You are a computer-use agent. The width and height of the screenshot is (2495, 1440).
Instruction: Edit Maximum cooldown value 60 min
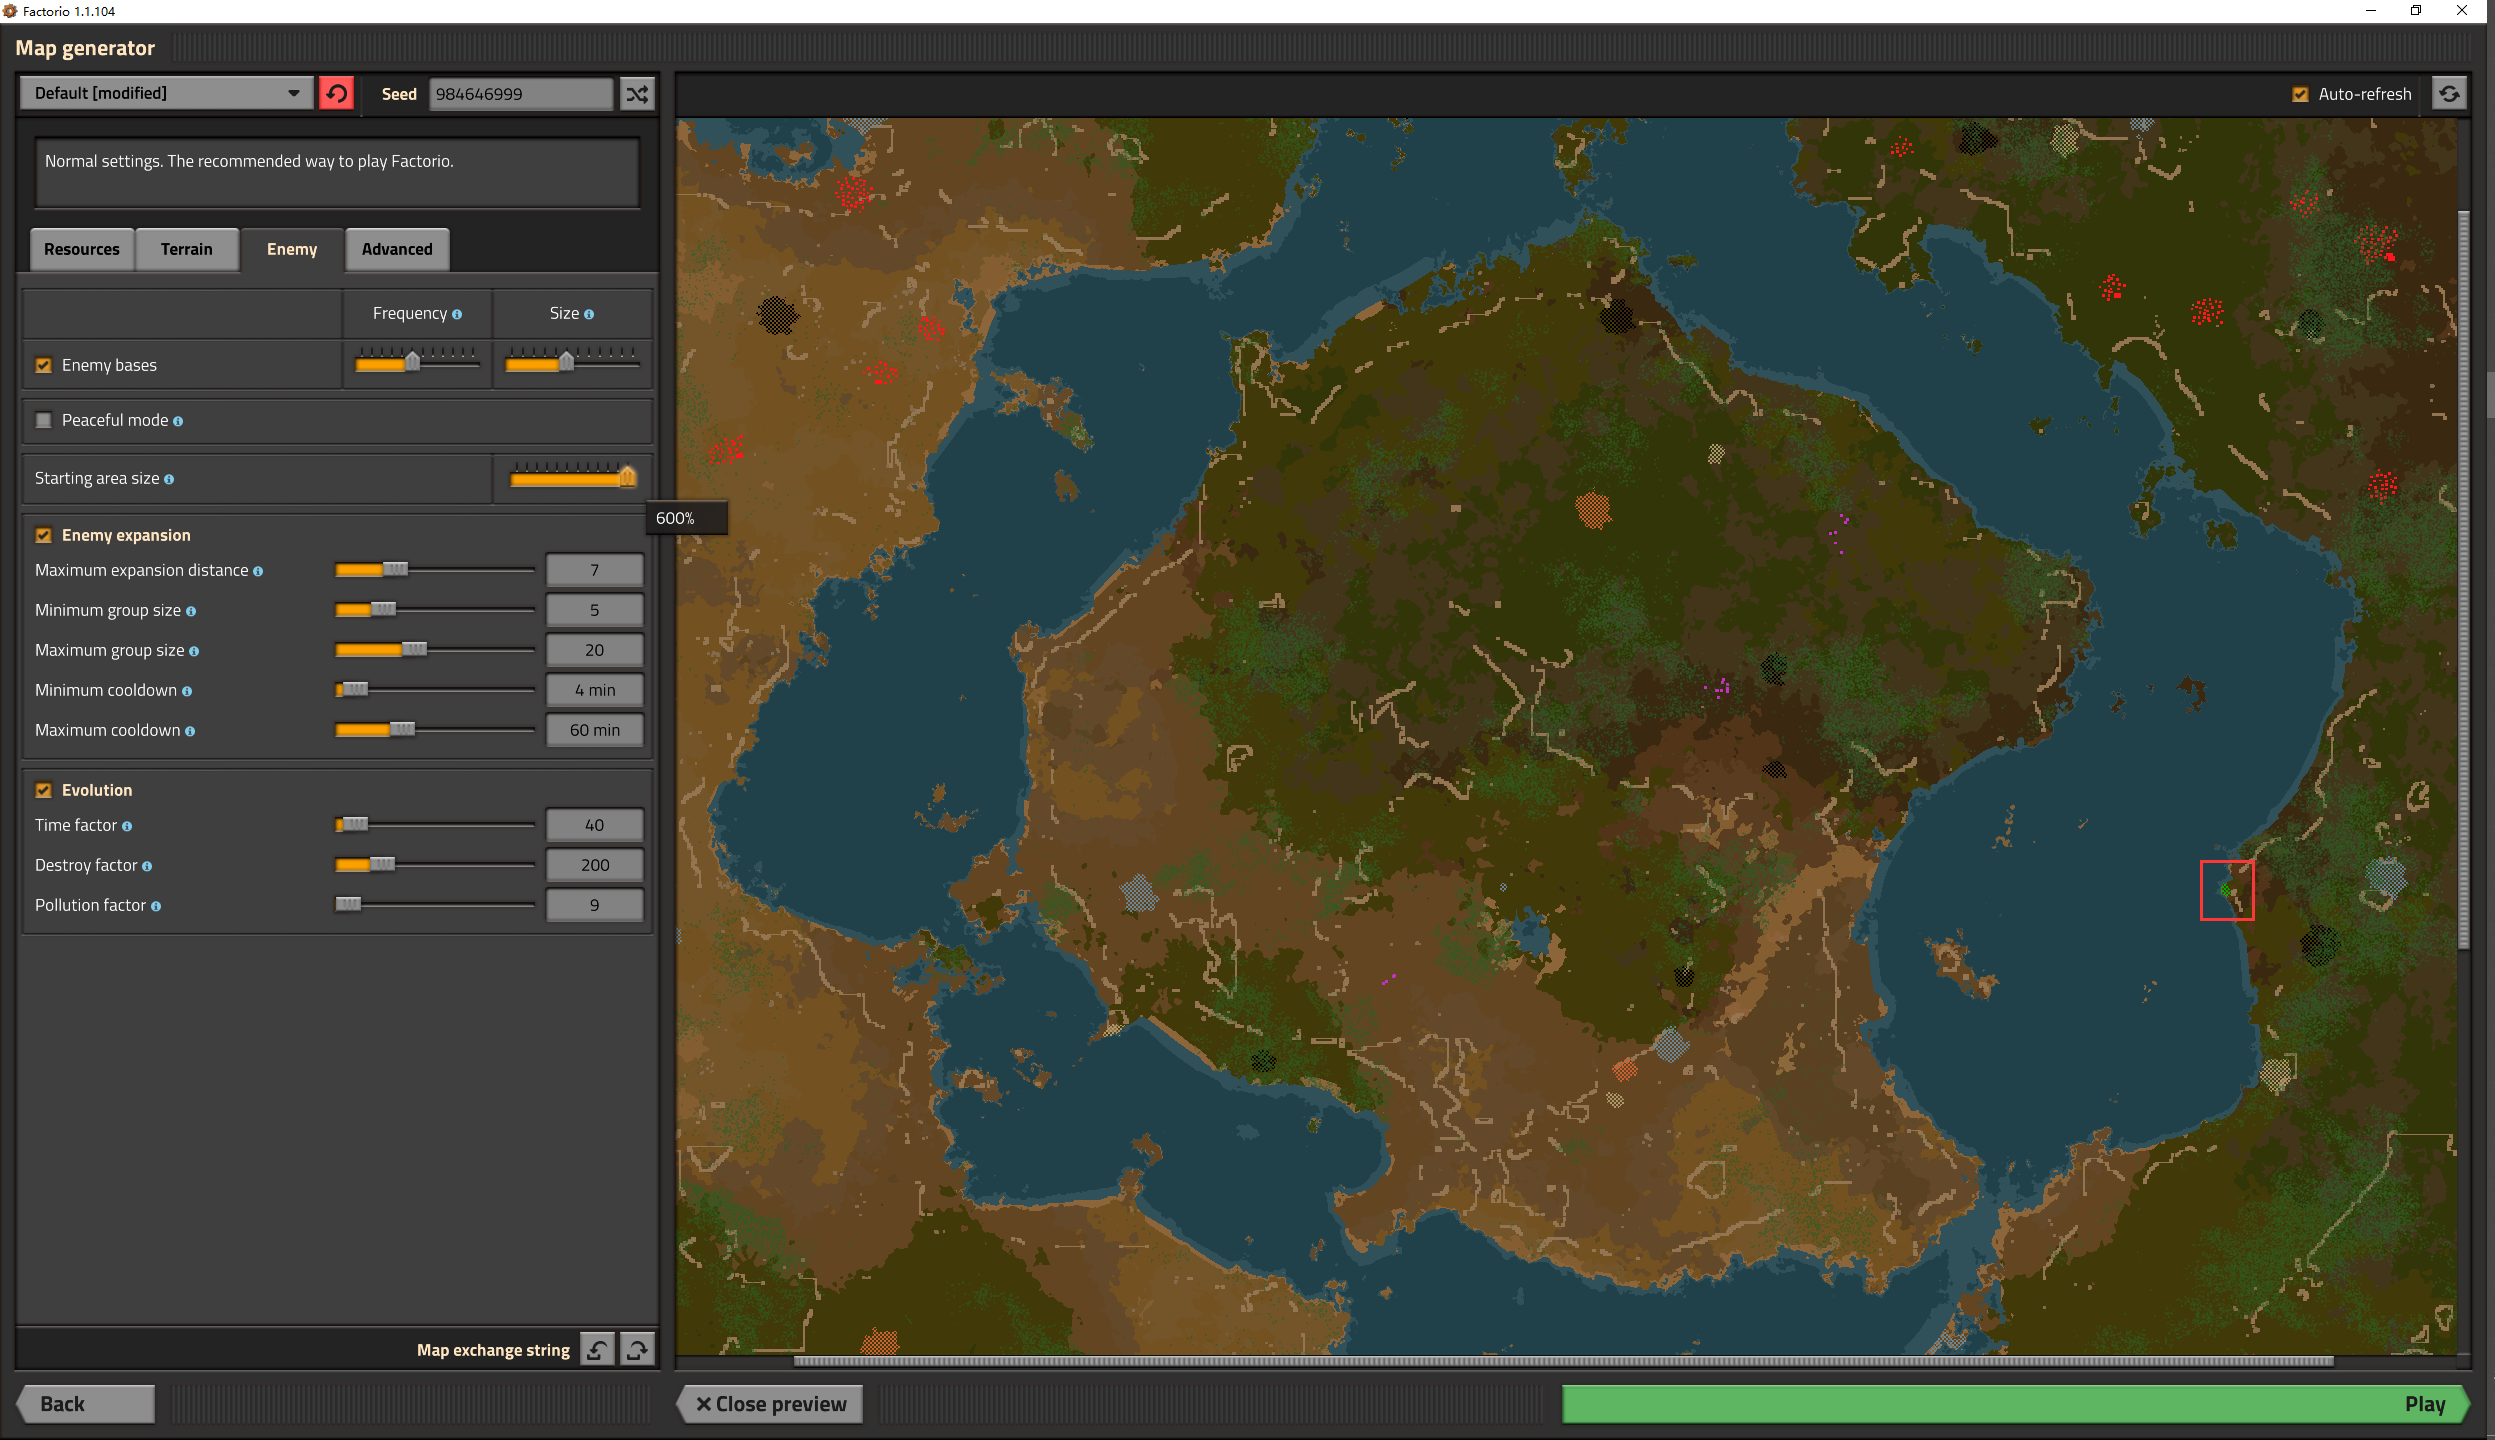[x=595, y=730]
